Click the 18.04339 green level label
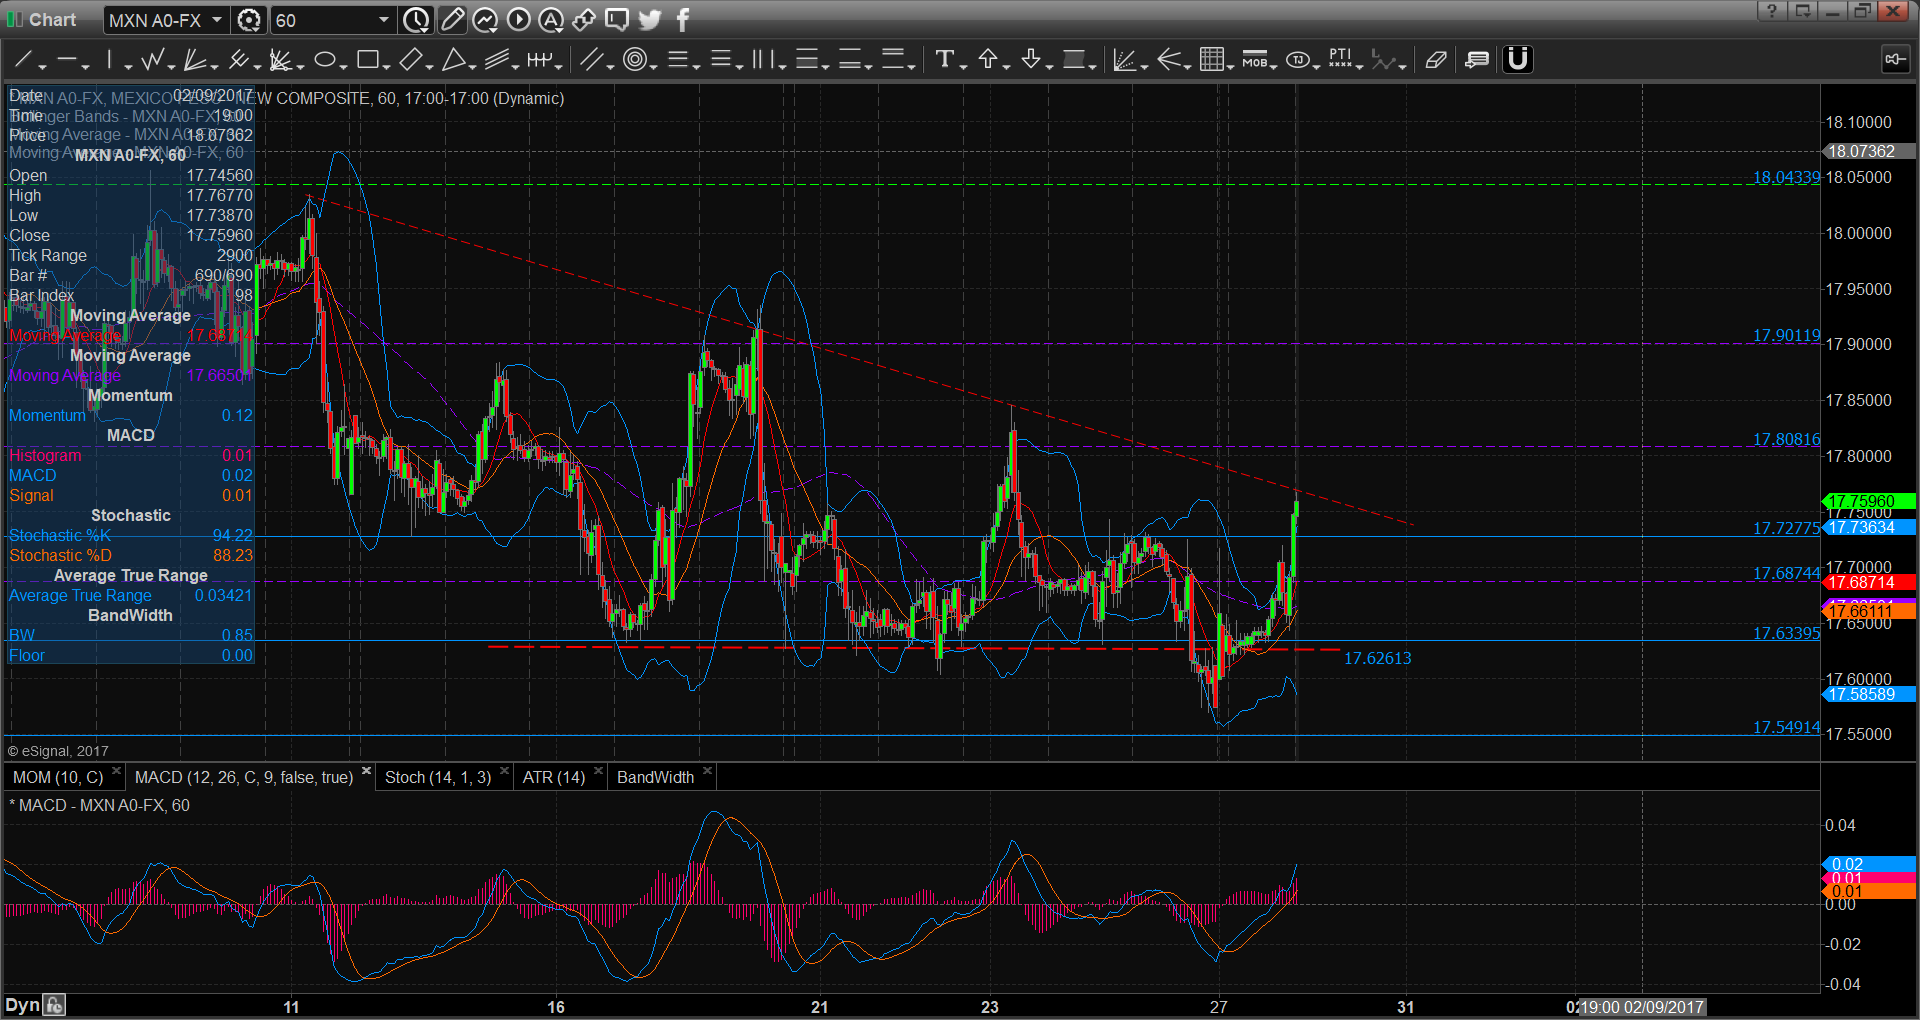Screen dimensions: 1920x1020 (1786, 177)
